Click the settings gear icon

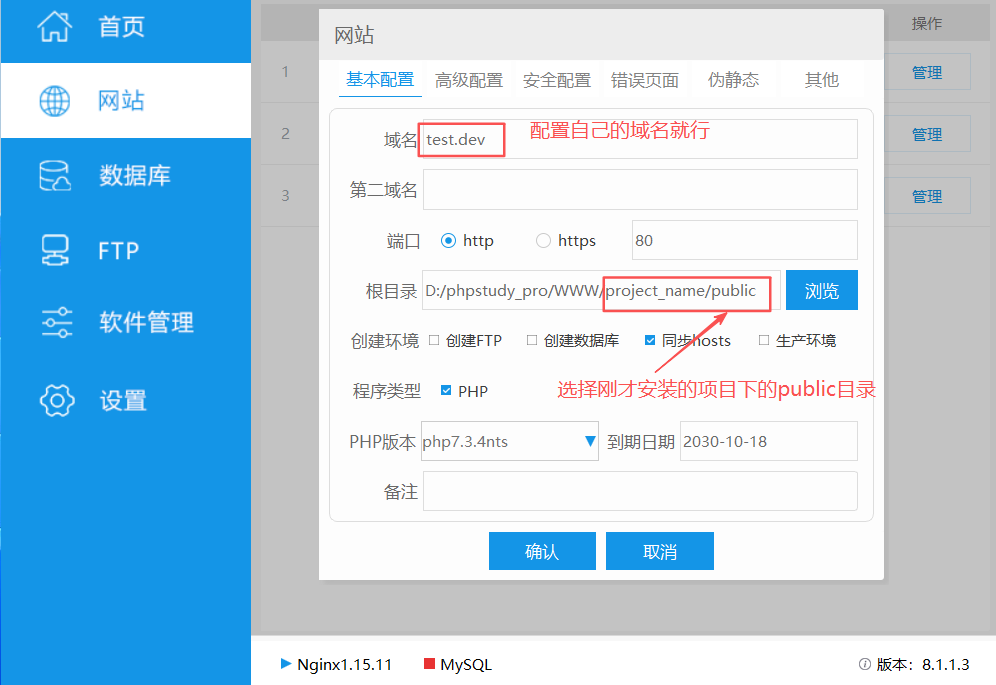tap(56, 401)
